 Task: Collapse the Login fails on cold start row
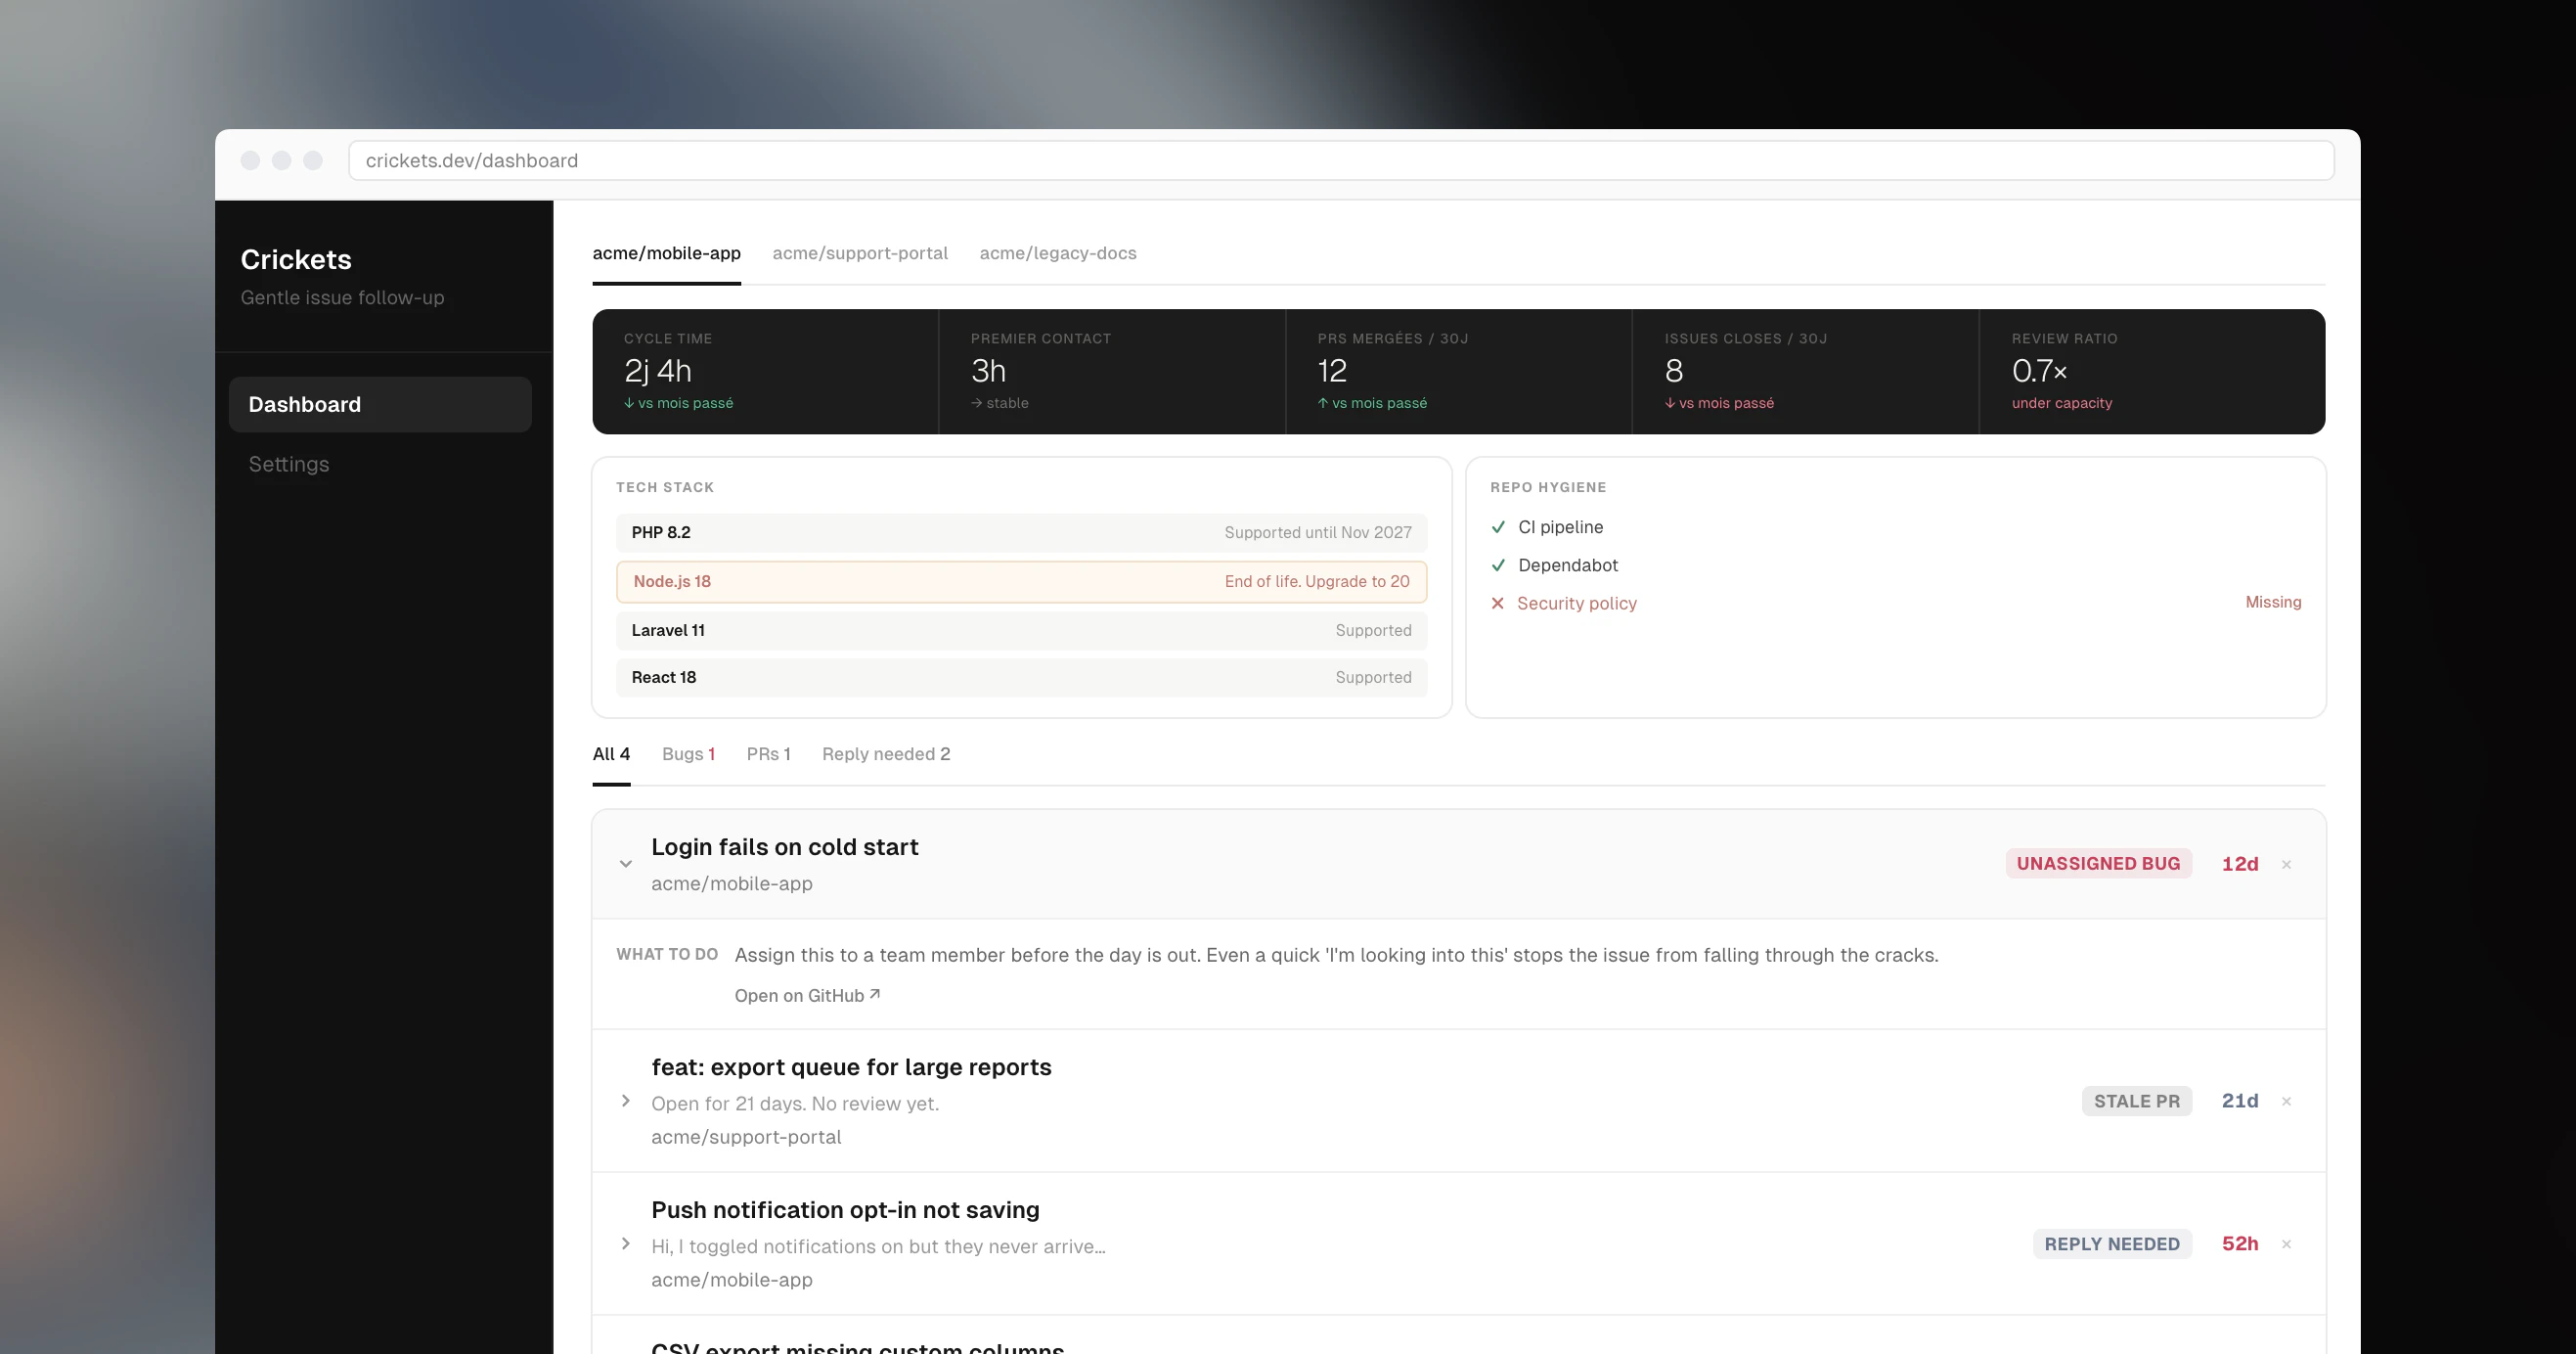(x=625, y=864)
